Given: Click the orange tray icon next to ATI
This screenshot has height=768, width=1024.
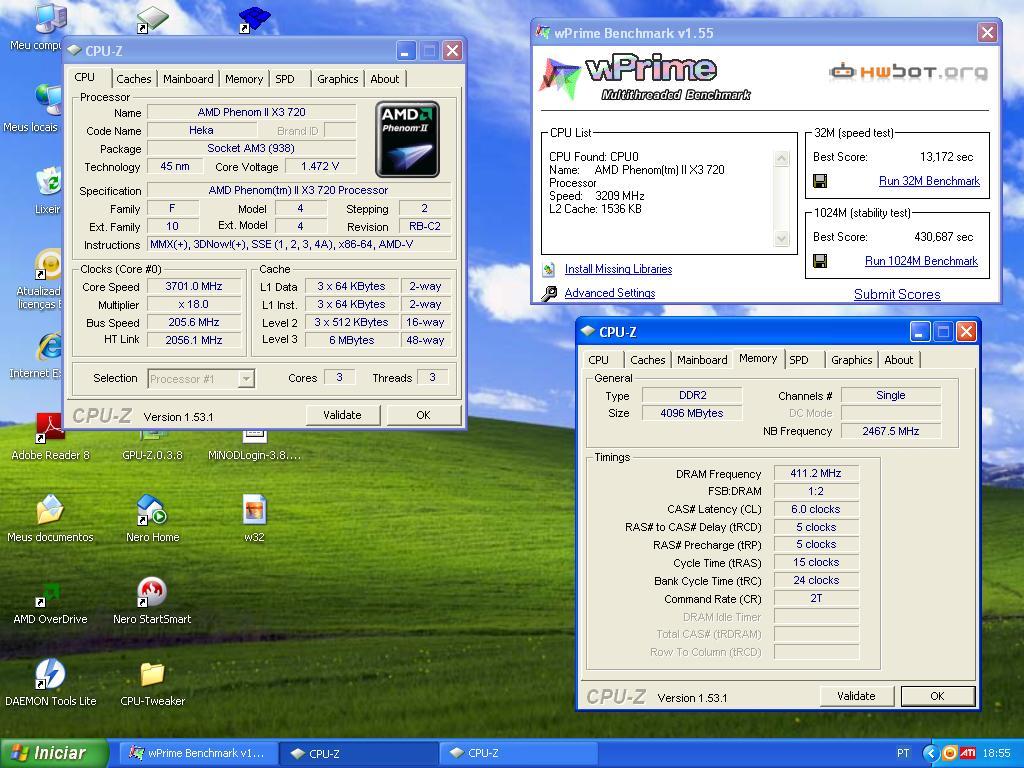Looking at the screenshot, I should pos(950,753).
